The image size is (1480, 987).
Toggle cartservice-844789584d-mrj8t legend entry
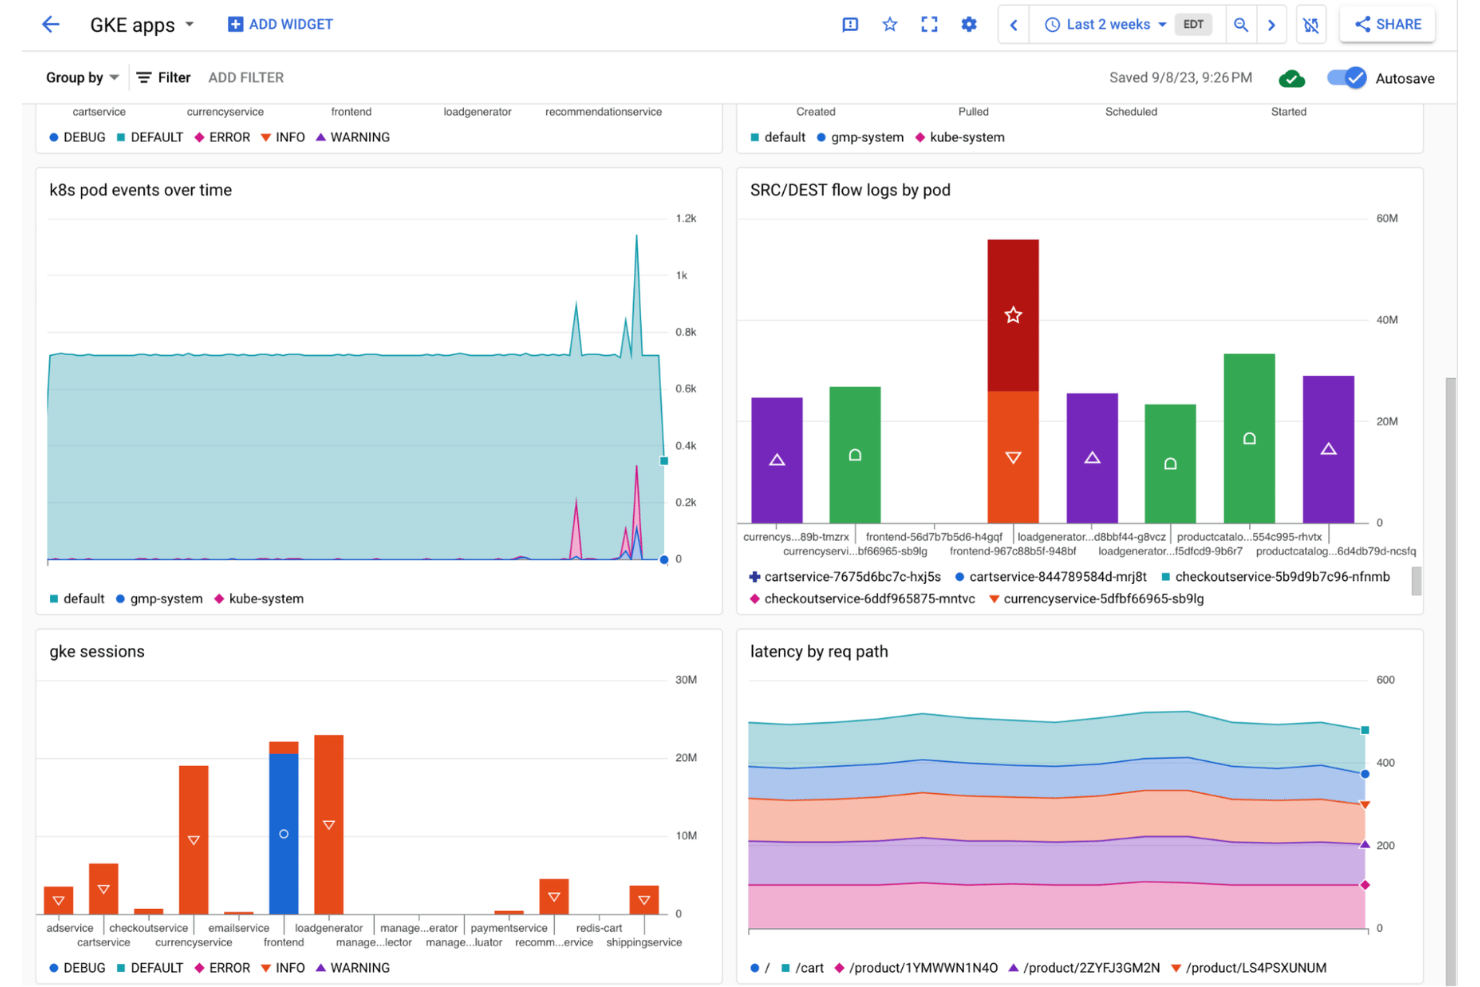point(1051,577)
